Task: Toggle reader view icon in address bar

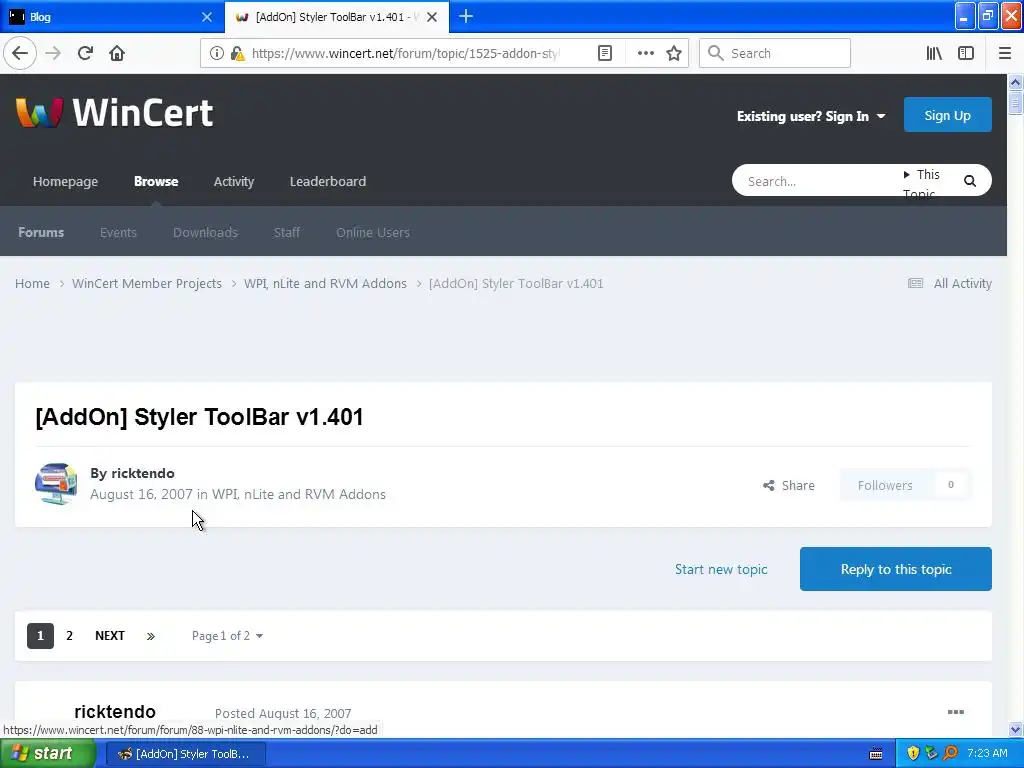Action: (605, 54)
